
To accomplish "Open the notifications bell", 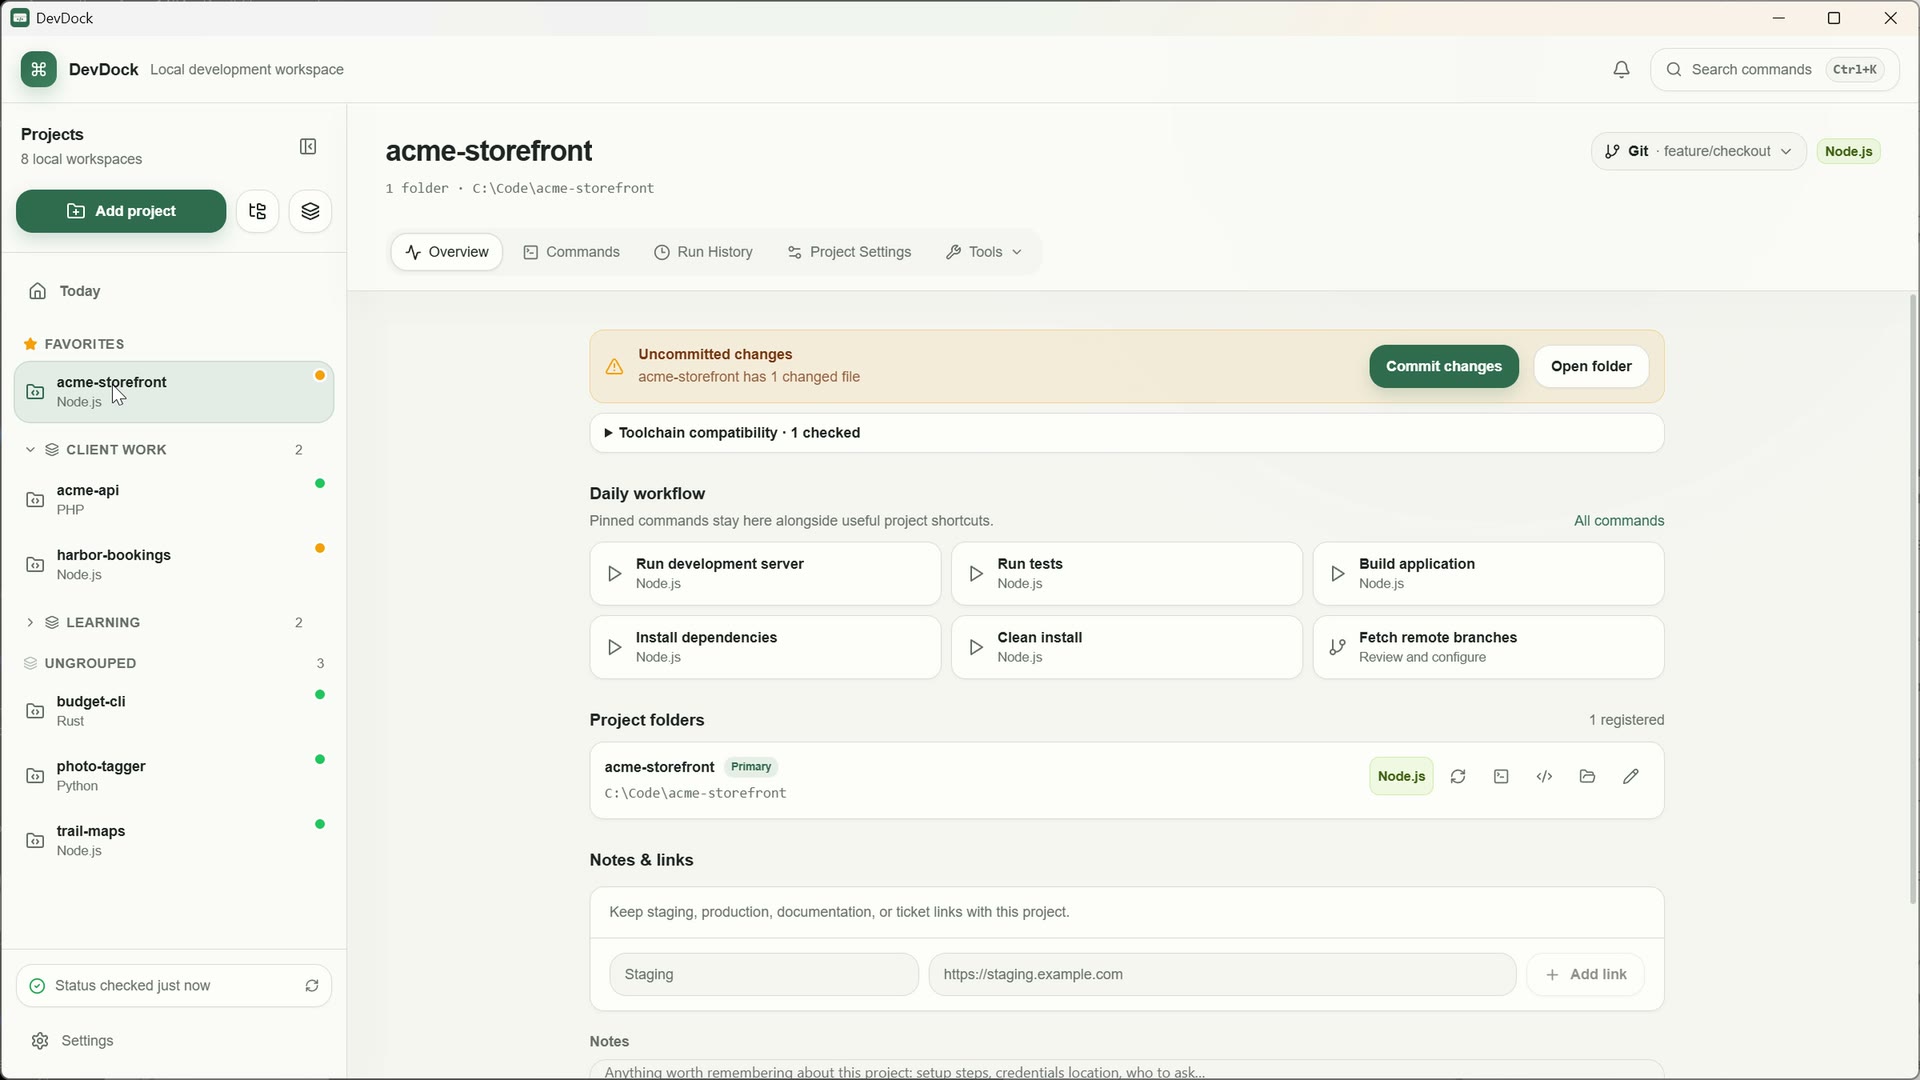I will (x=1622, y=69).
